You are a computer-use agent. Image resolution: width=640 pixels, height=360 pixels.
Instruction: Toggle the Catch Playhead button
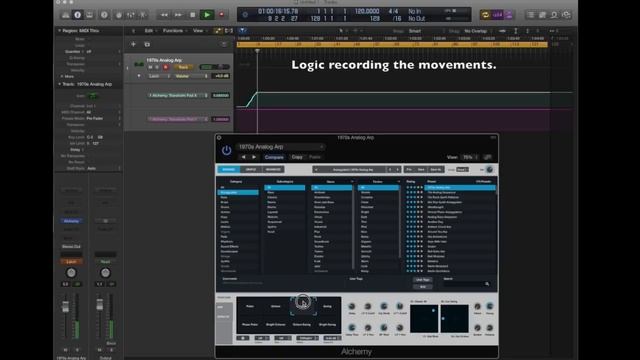point(242,31)
